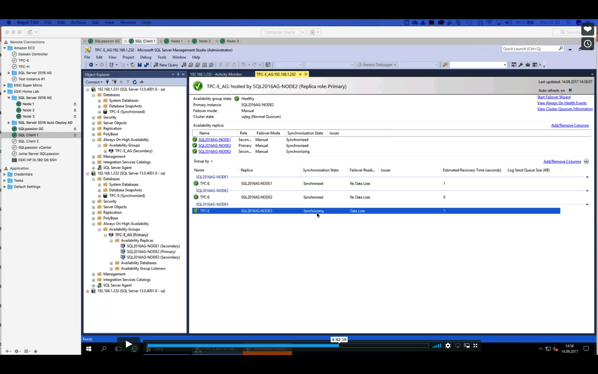Click the video volume bars icon
The width and height of the screenshot is (598, 374).
437,345
